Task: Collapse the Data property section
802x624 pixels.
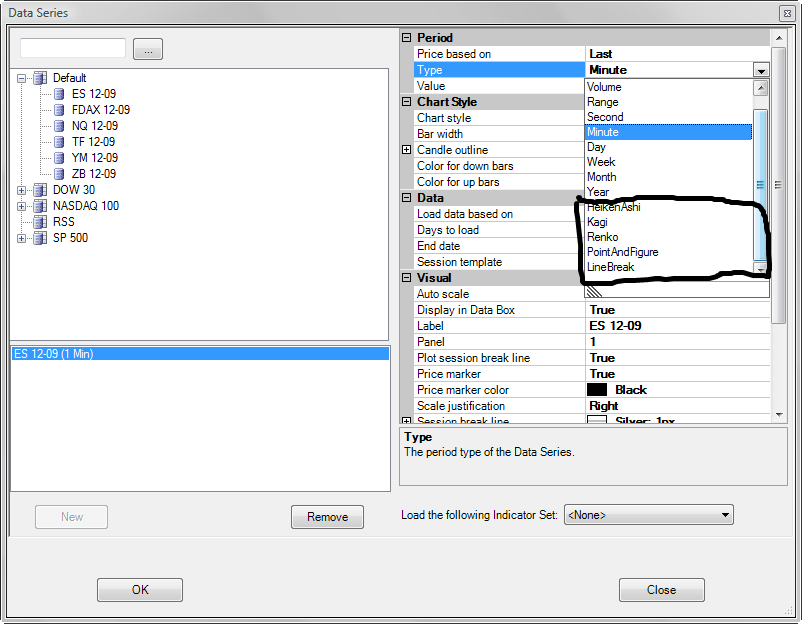Action: (407, 197)
